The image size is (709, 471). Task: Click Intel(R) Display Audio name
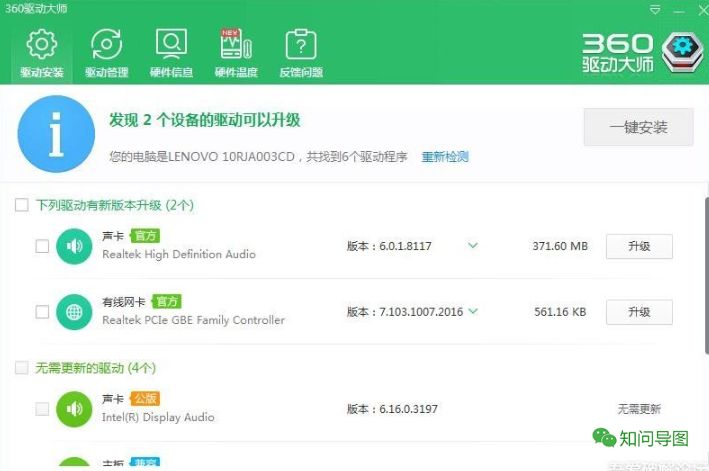[158, 417]
